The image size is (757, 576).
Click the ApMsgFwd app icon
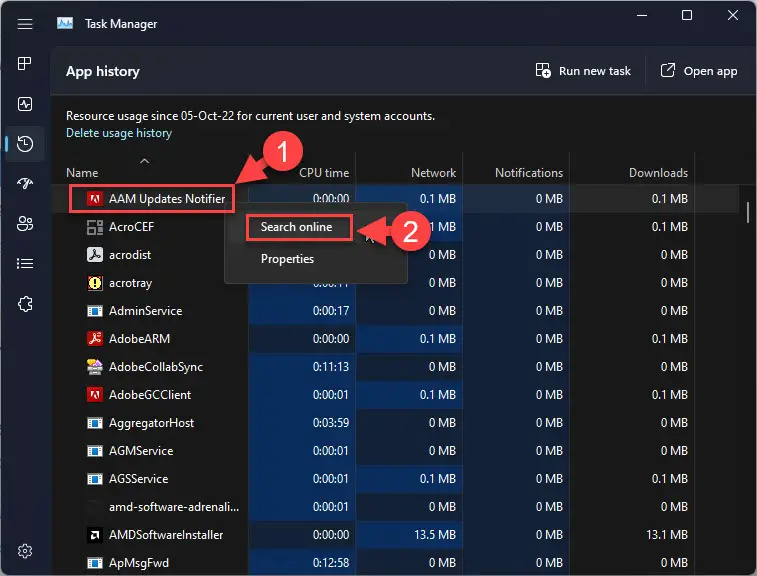tap(95, 563)
